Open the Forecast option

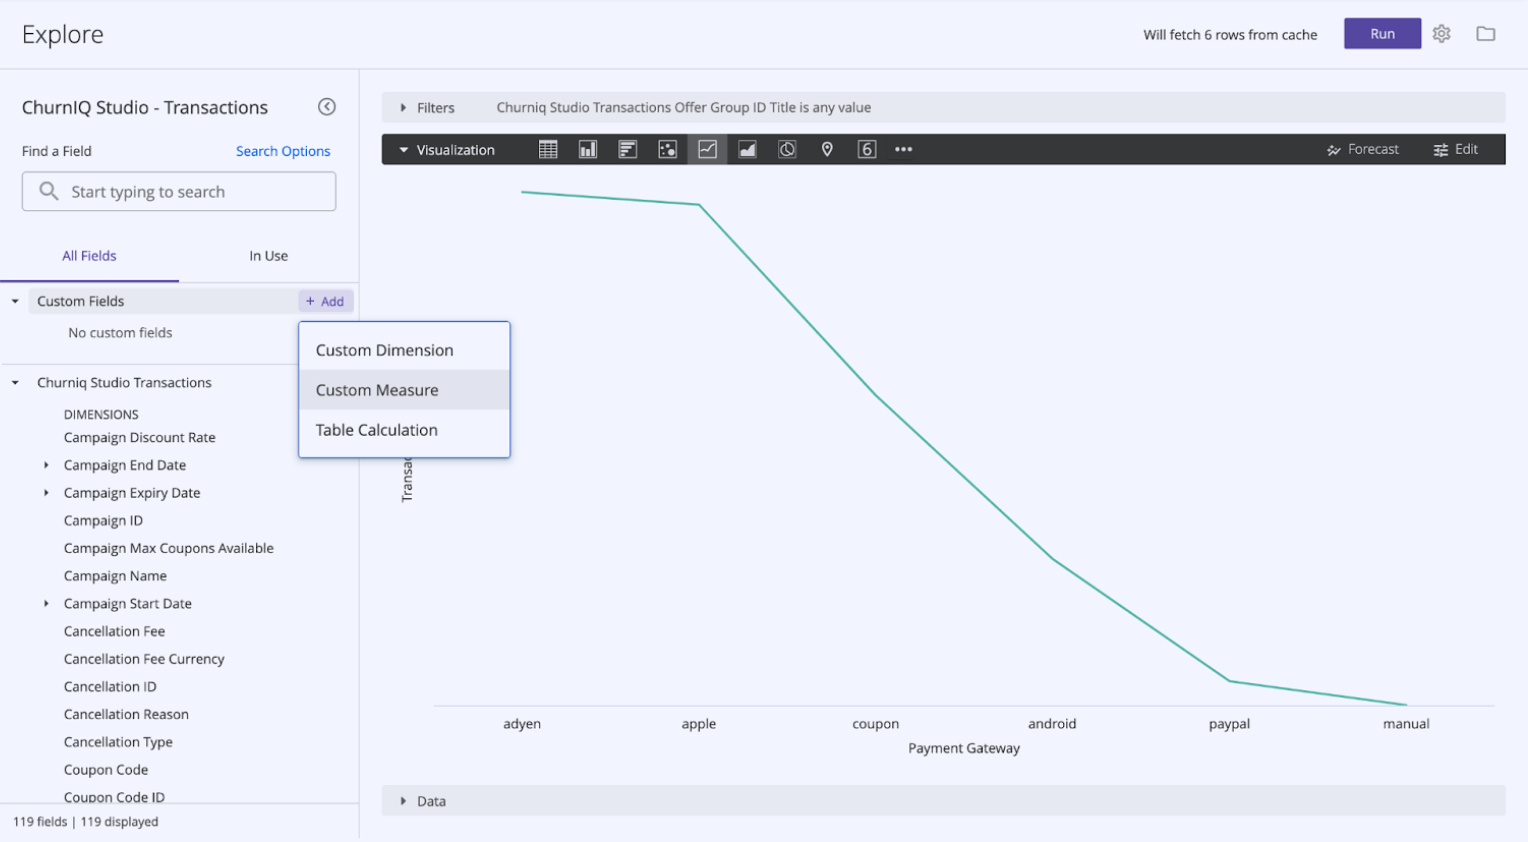coord(1363,149)
